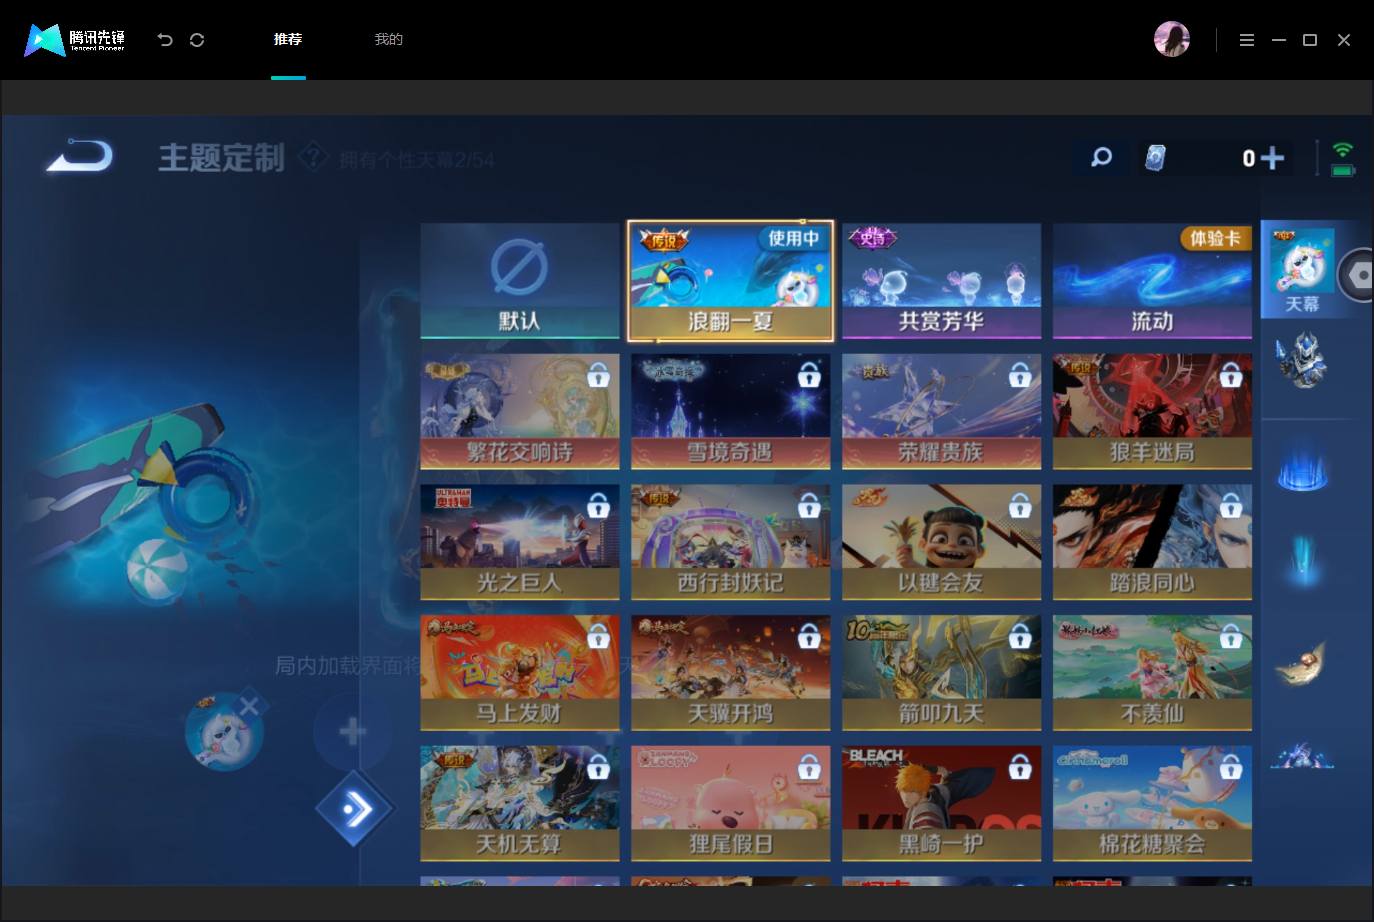This screenshot has height=922, width=1374.
Task: Open the hamburger menu in the title bar
Action: 1246,40
